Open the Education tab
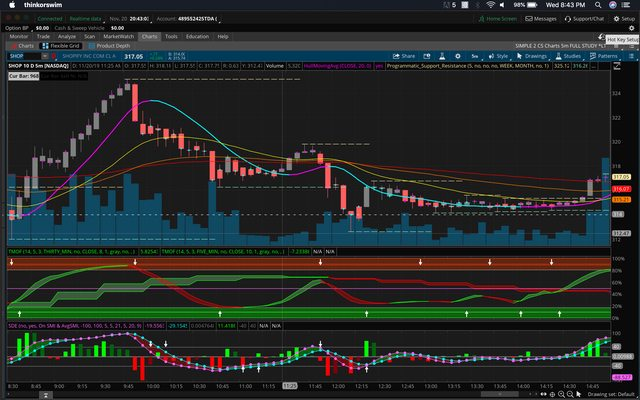 (198, 36)
